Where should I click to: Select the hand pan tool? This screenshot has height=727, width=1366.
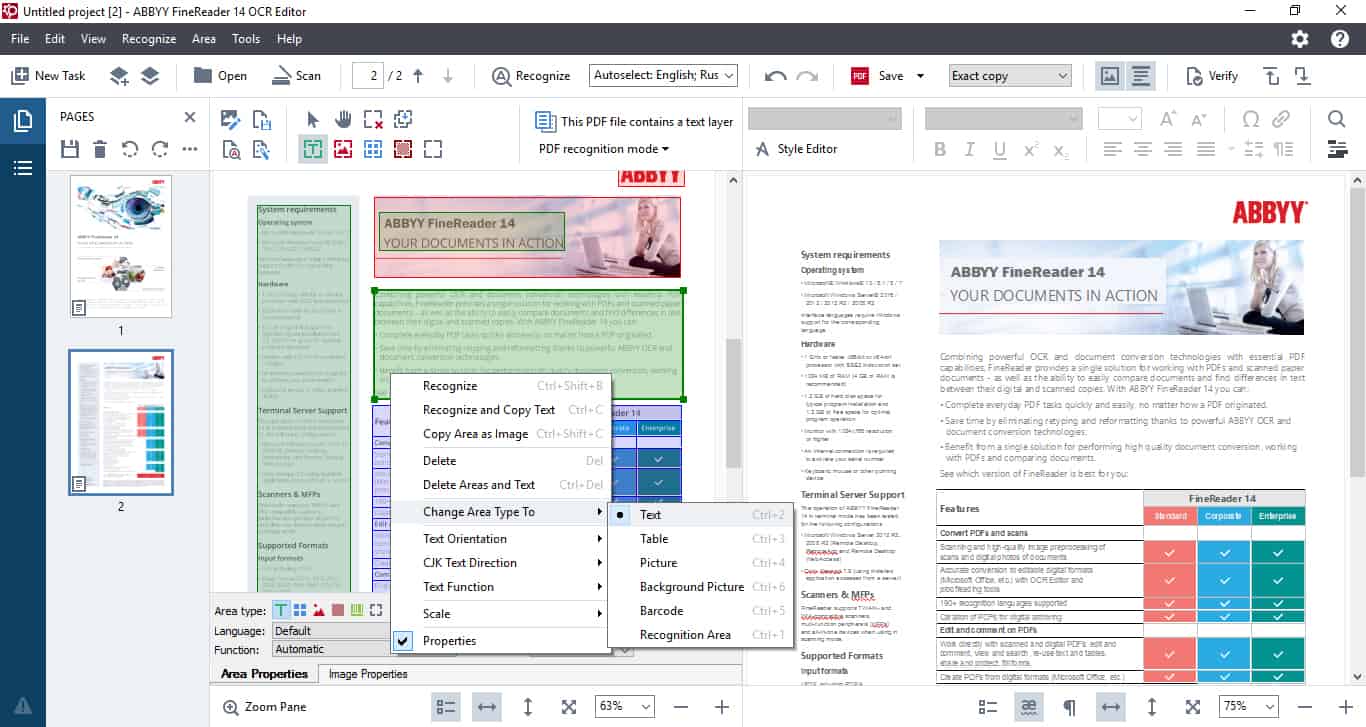tap(343, 120)
